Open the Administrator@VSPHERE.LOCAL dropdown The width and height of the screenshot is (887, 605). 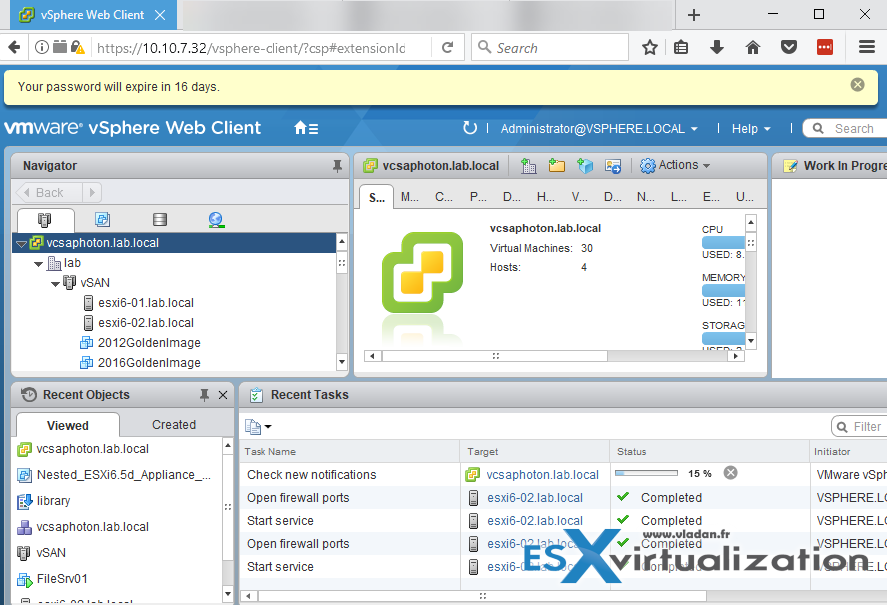click(x=599, y=129)
